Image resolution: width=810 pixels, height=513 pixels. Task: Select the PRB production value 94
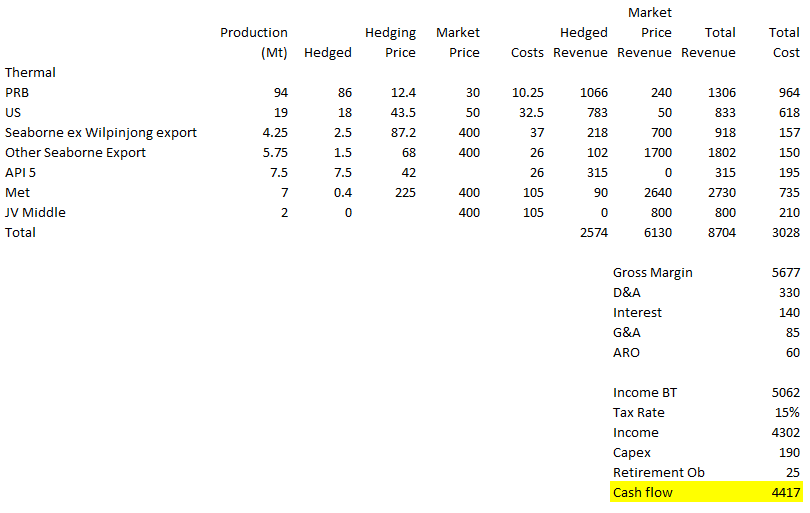[x=280, y=92]
